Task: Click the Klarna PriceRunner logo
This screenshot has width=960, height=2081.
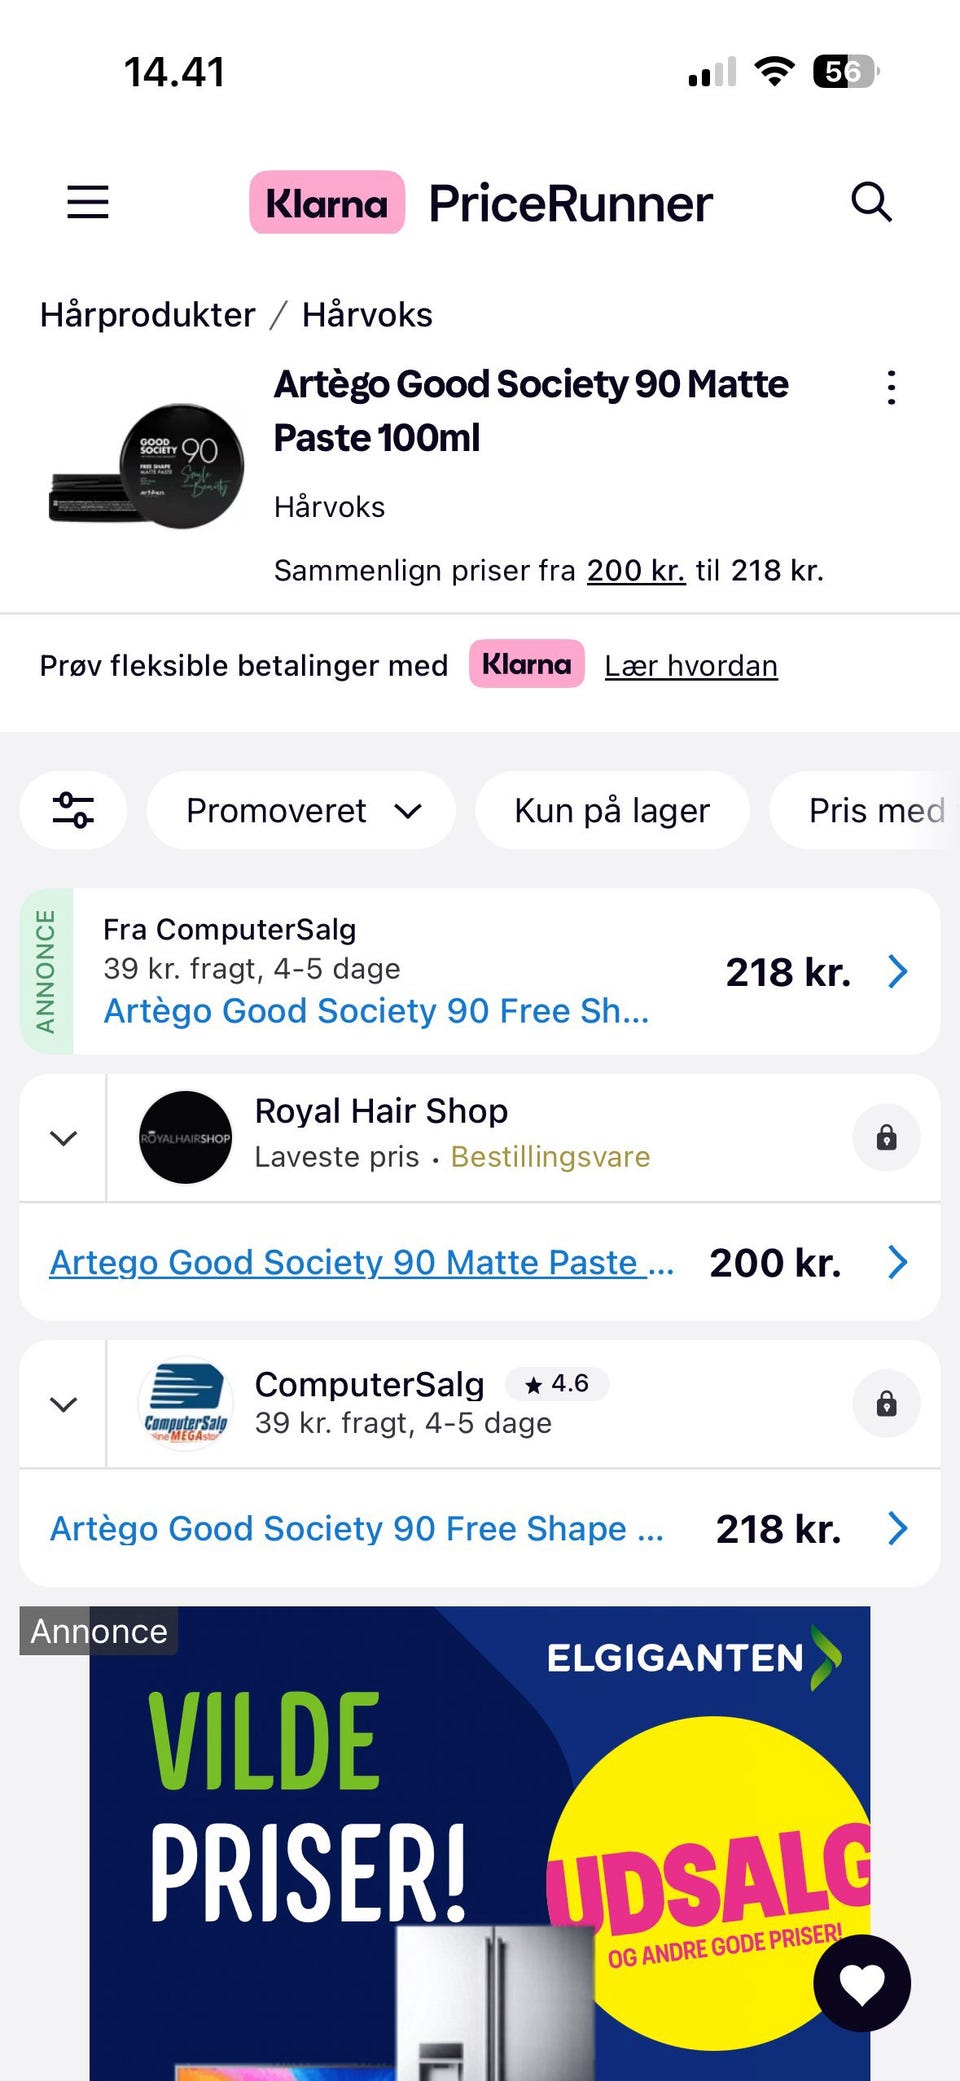Action: point(481,203)
